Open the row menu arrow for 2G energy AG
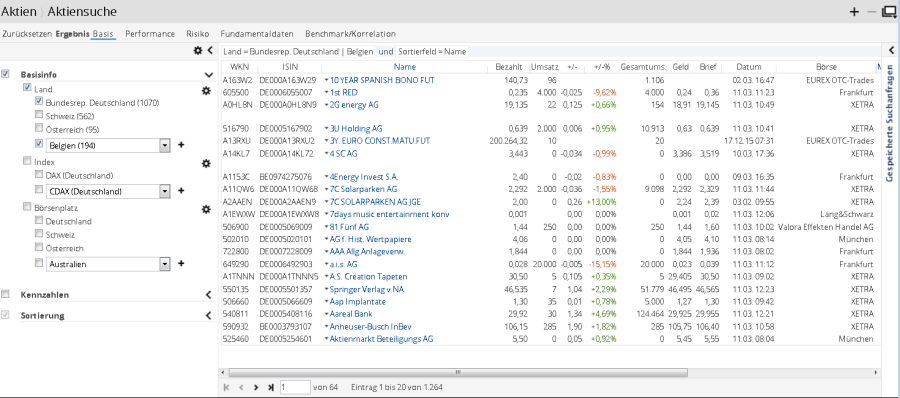 point(327,105)
